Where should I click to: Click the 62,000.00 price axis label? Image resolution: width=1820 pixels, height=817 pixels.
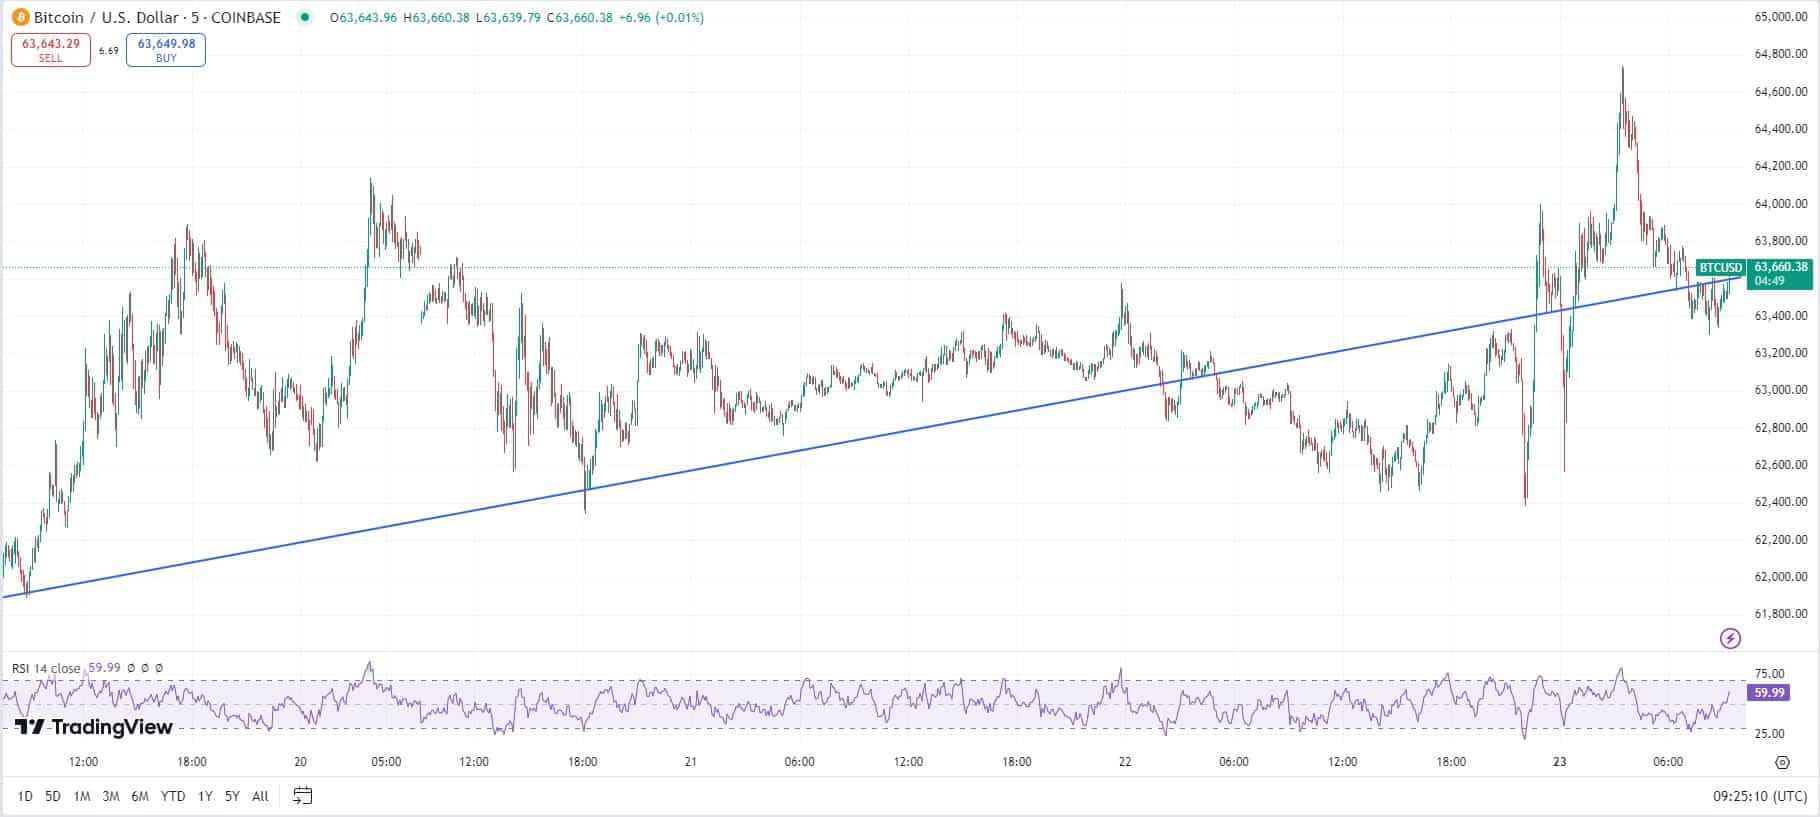pyautogui.click(x=1781, y=577)
